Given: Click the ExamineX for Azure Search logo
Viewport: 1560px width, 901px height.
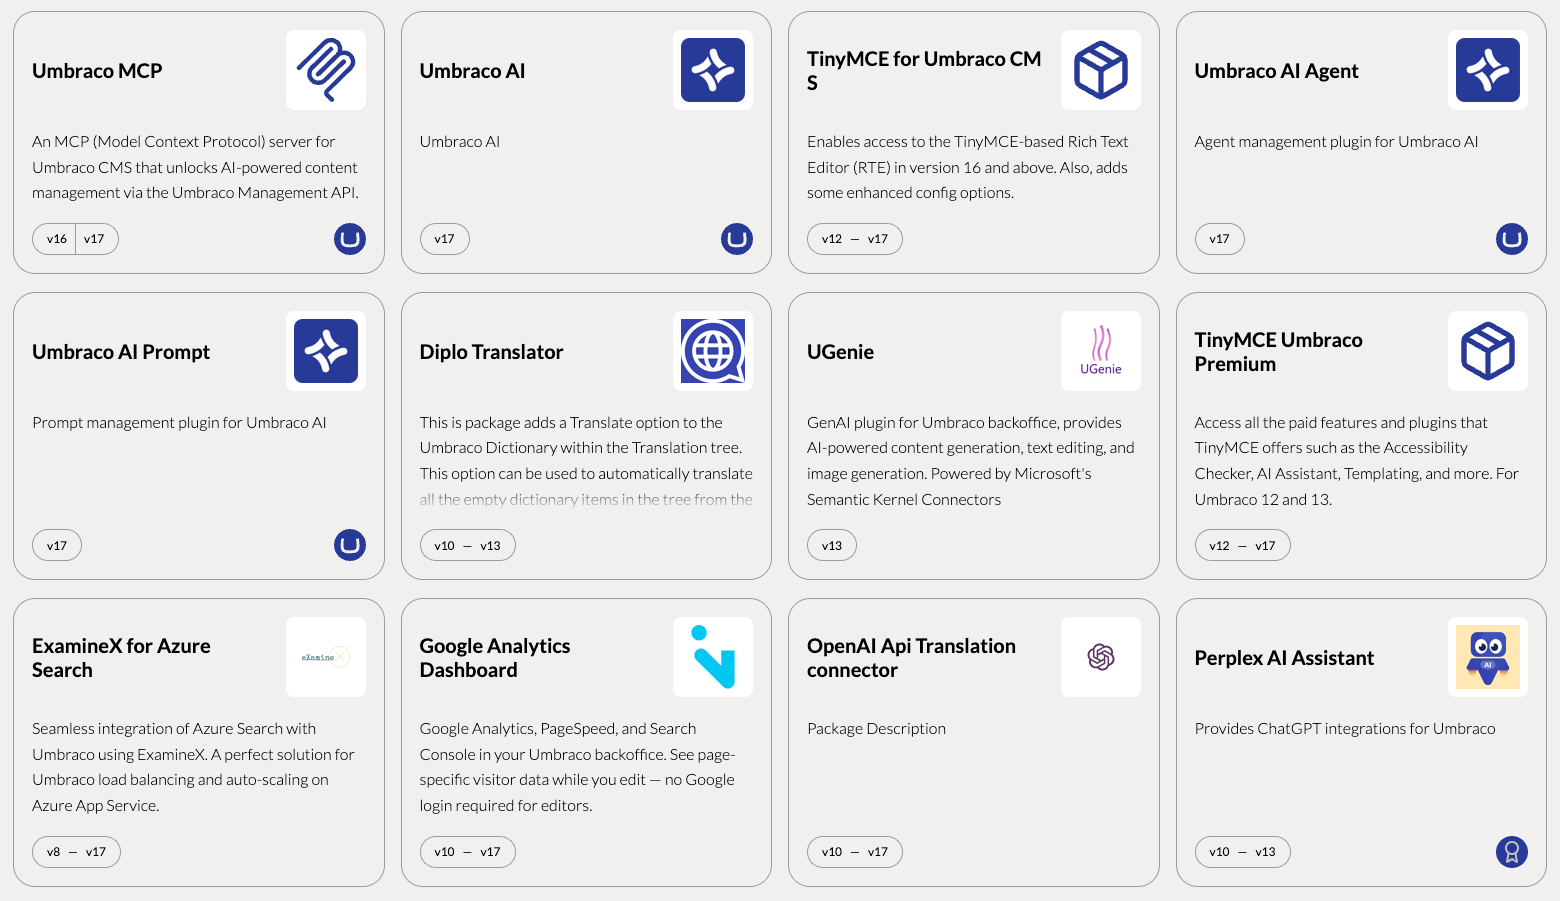Looking at the screenshot, I should (326, 657).
